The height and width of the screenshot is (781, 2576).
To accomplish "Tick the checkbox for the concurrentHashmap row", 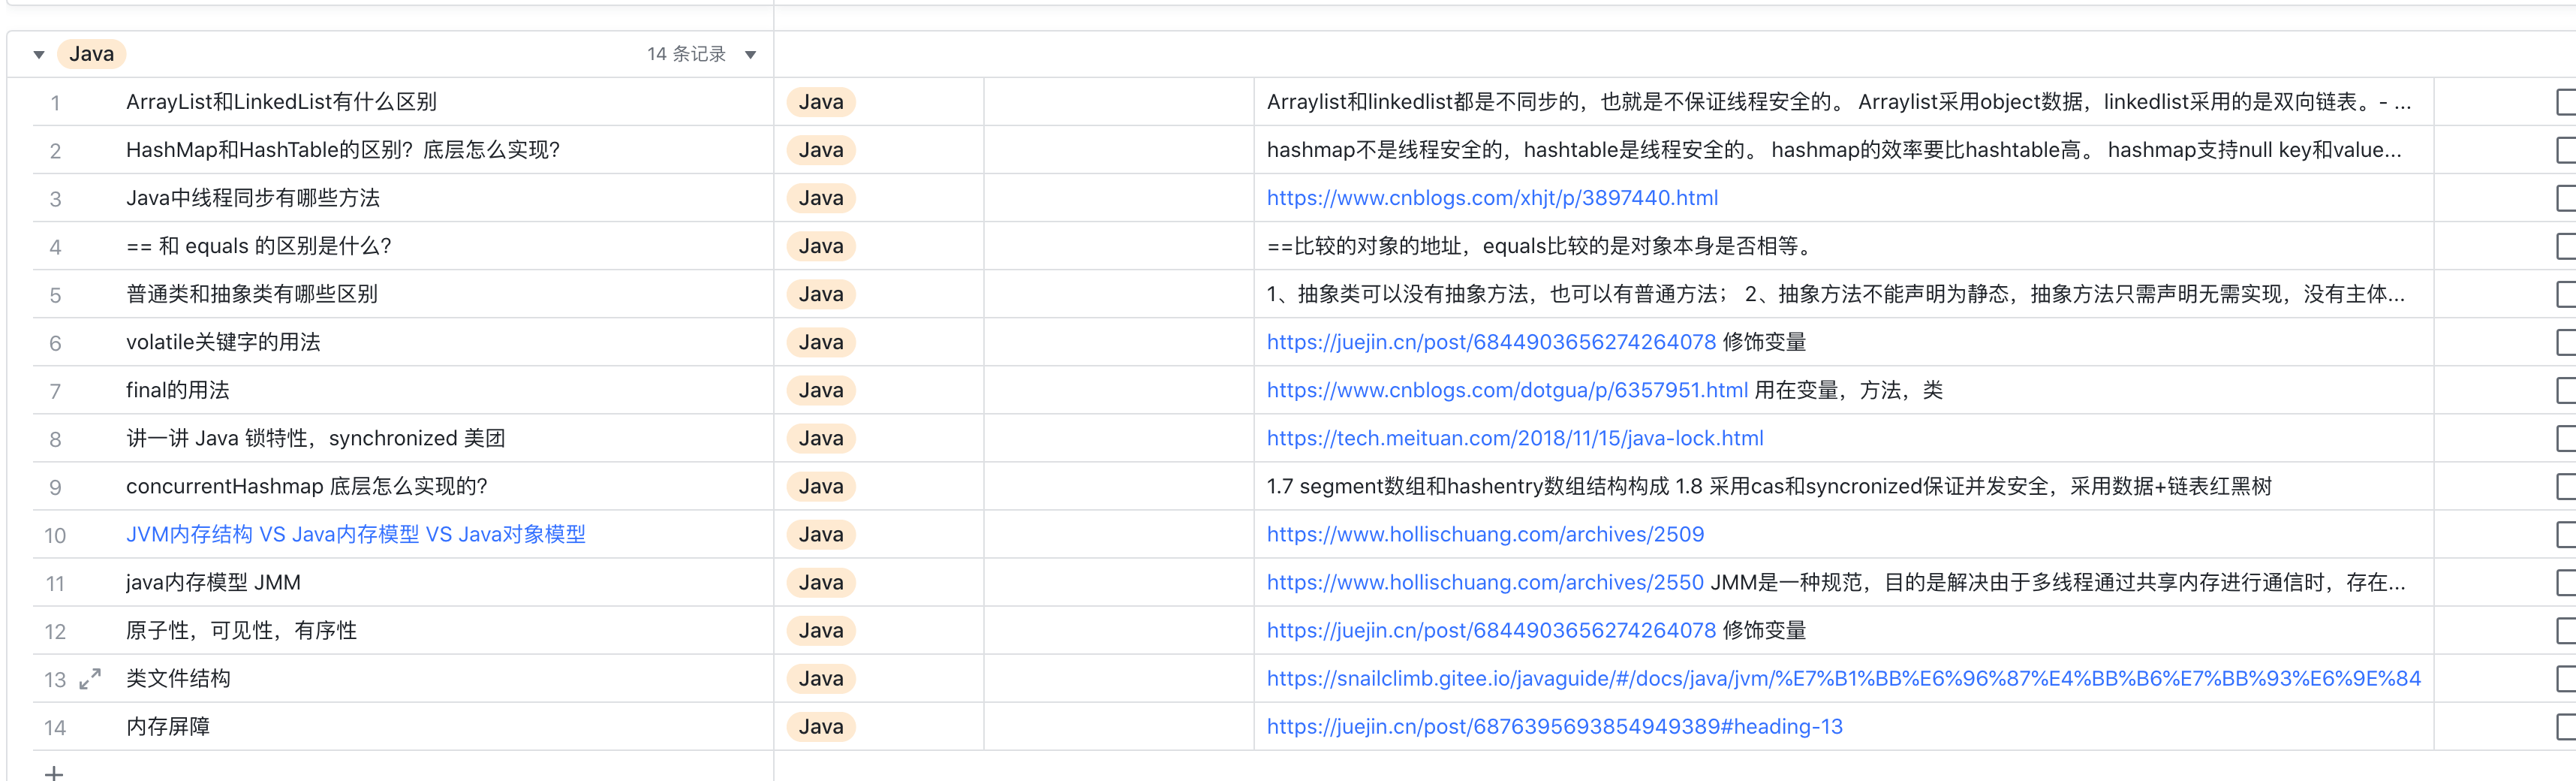I will [2566, 486].
